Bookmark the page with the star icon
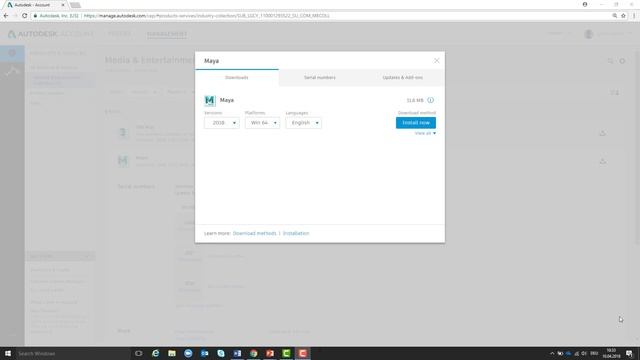This screenshot has width=640, height=360. click(x=623, y=16)
